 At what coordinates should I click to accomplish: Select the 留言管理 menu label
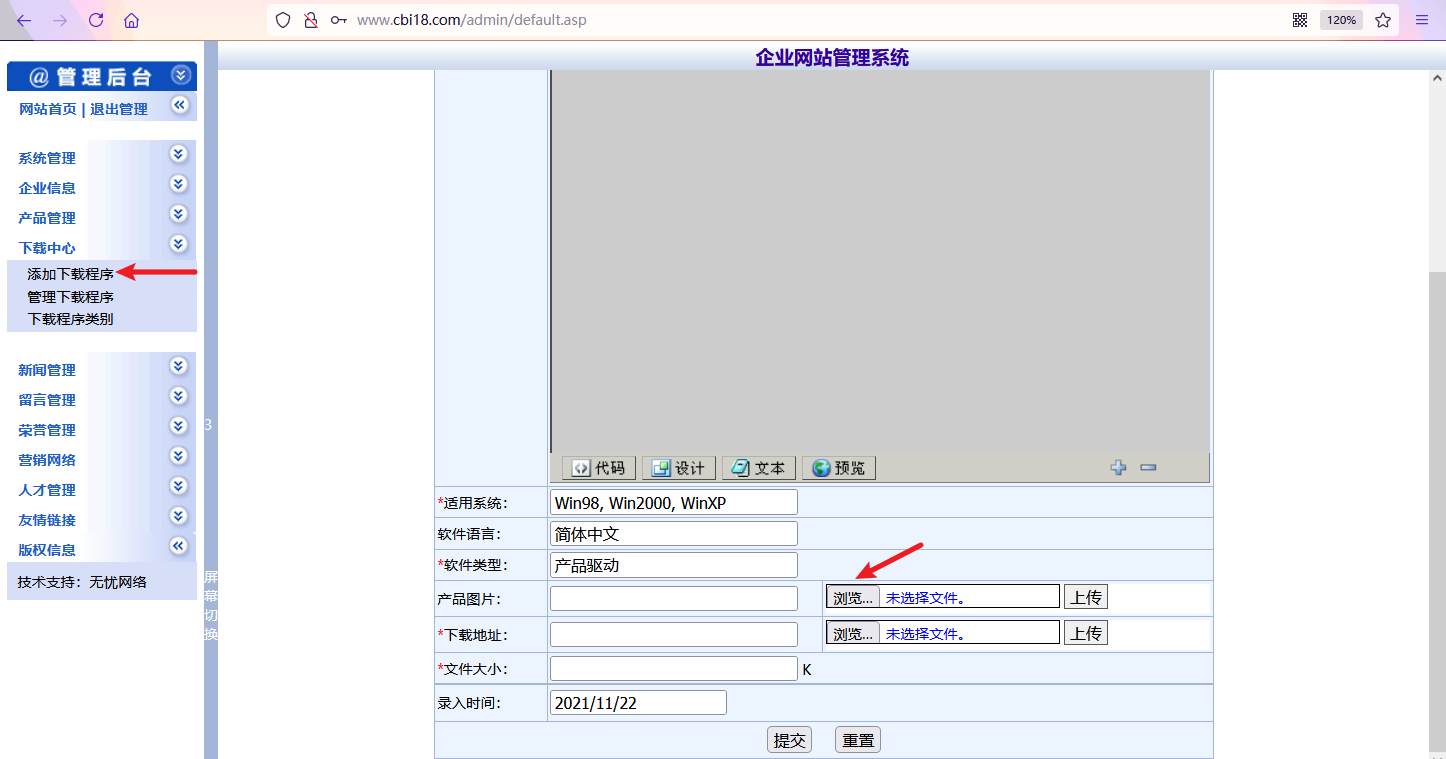47,400
